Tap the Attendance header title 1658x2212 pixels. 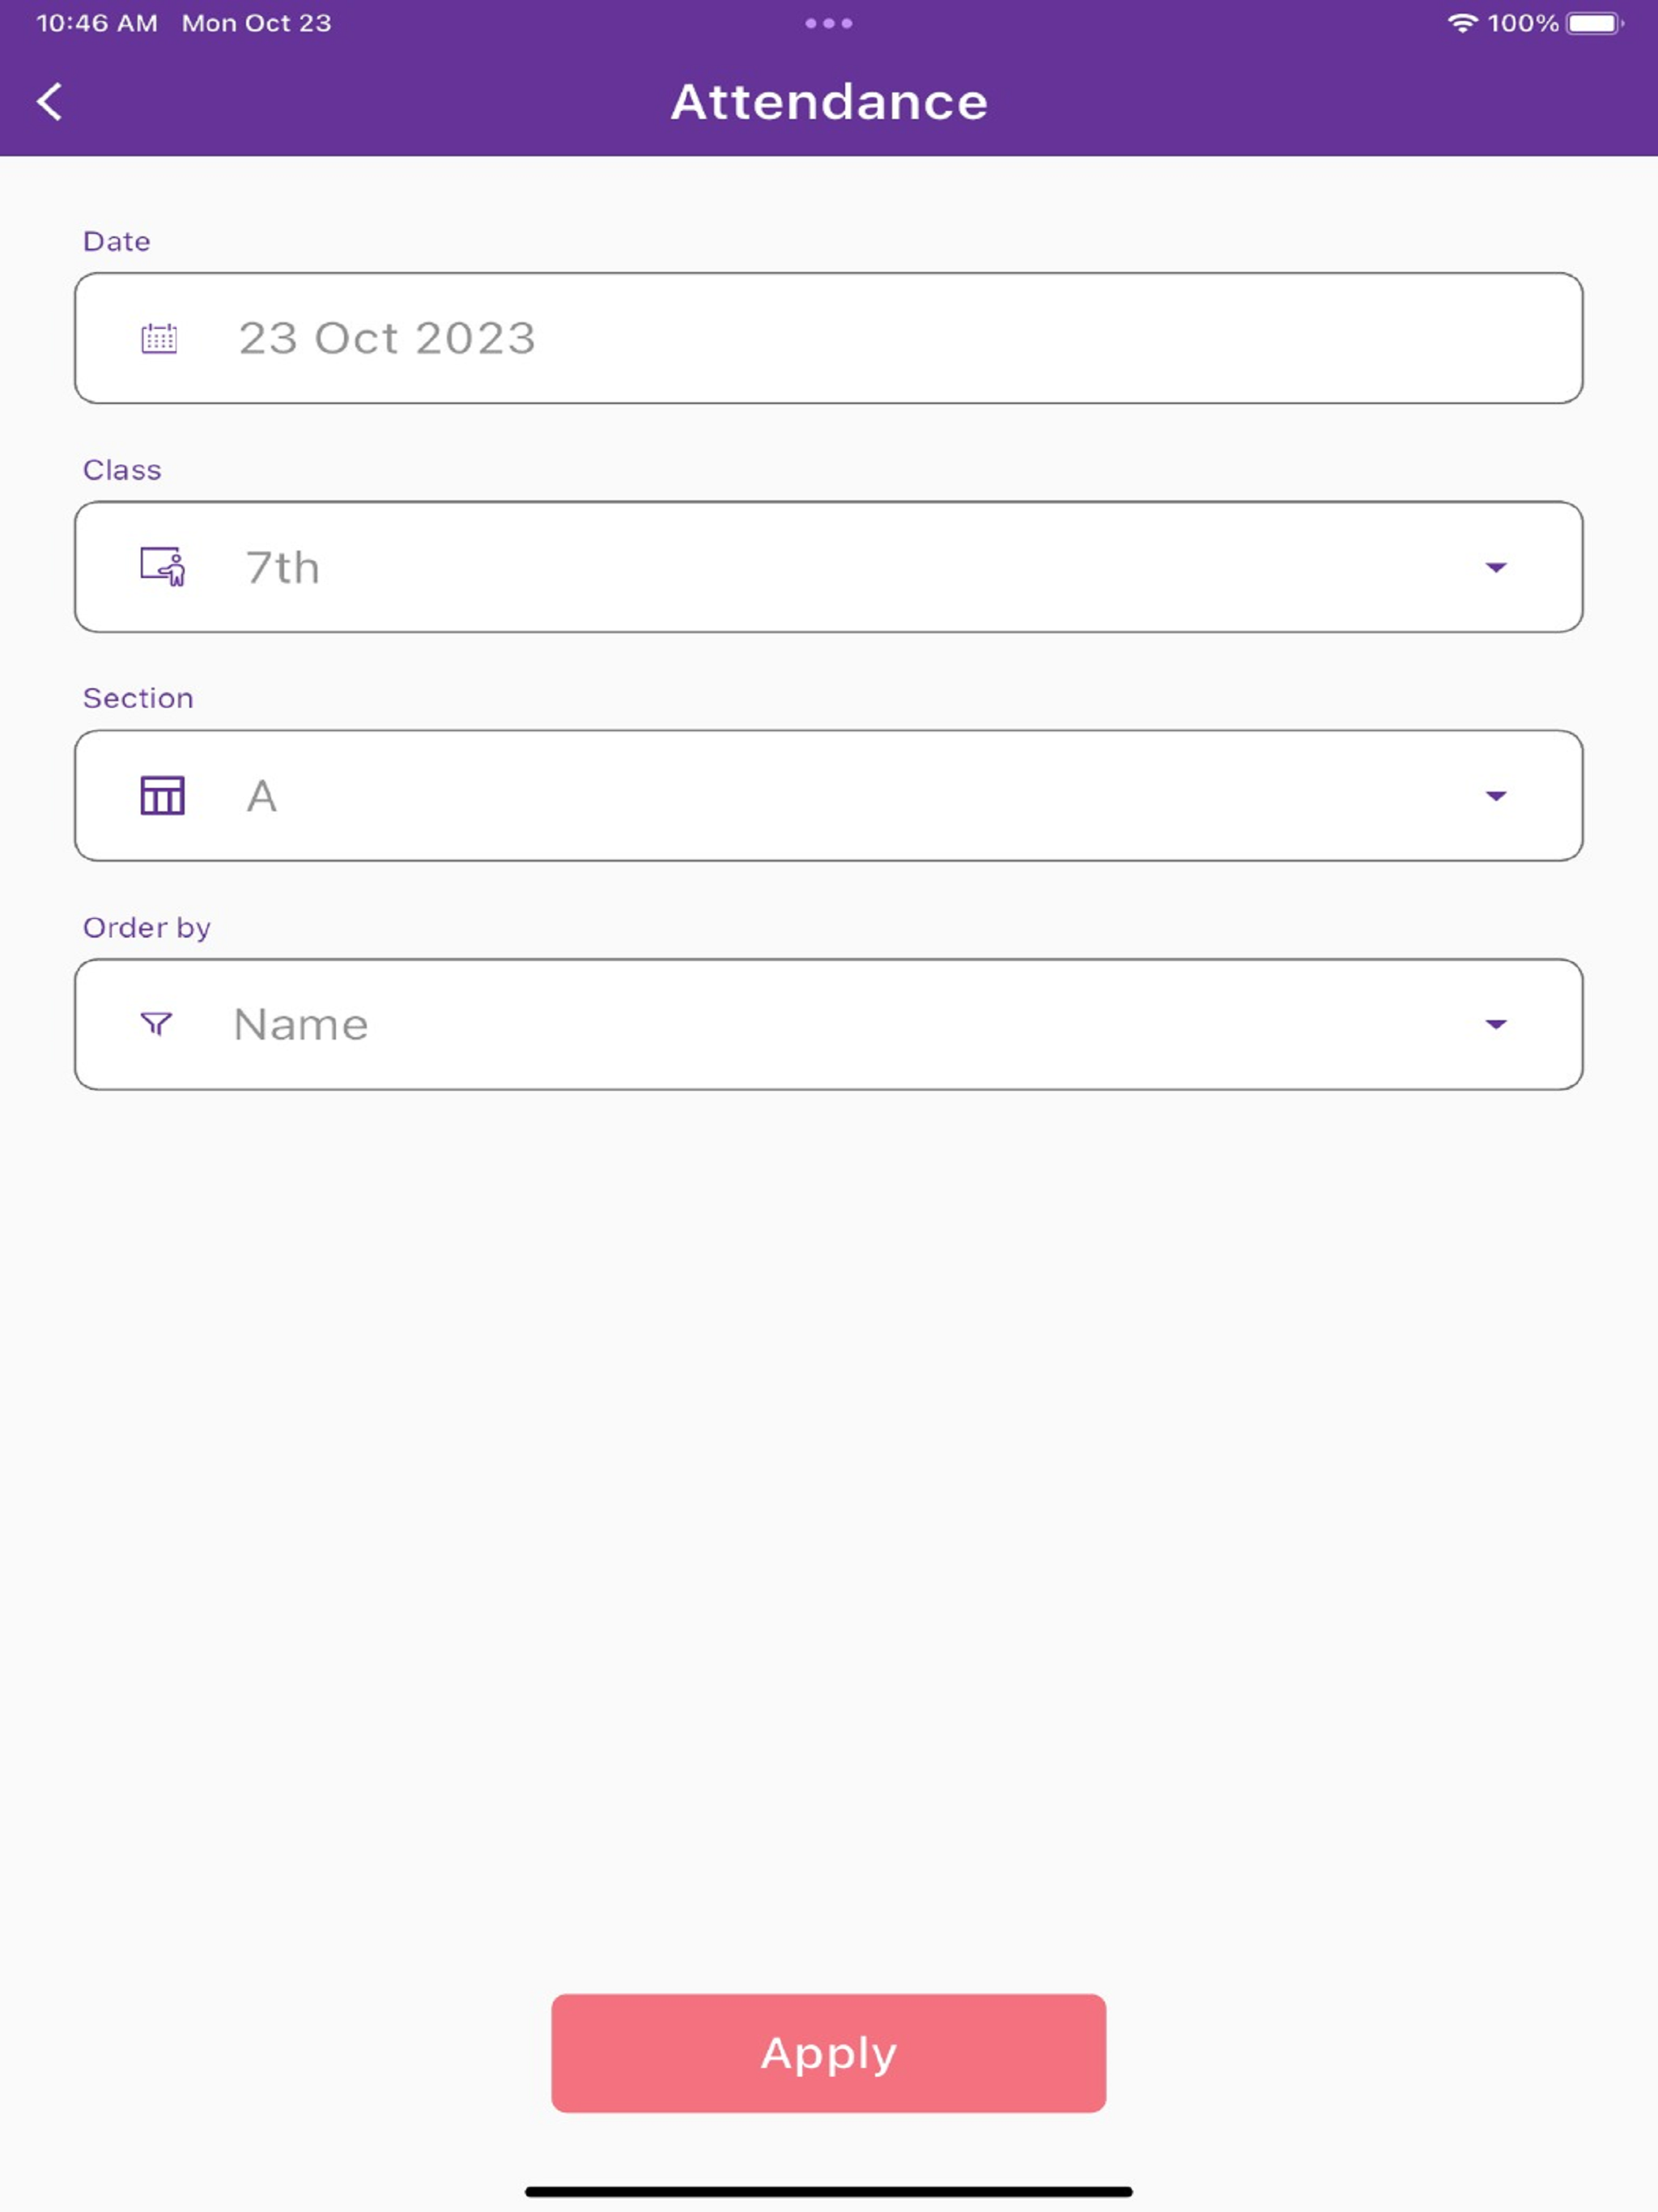(829, 102)
